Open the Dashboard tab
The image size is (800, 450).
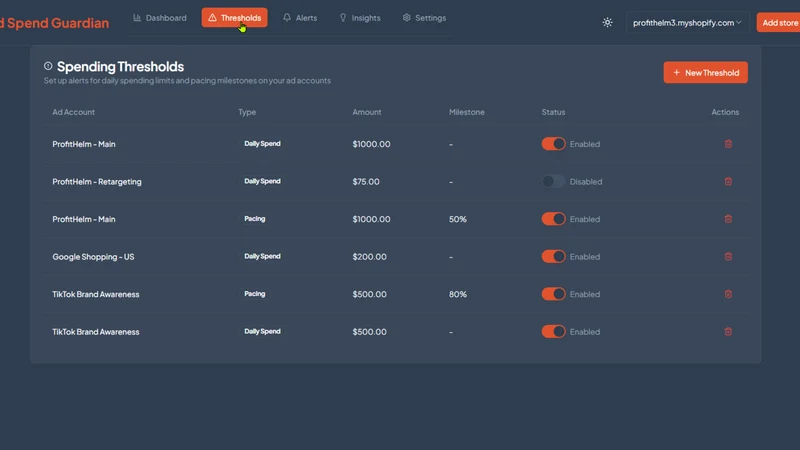[160, 18]
